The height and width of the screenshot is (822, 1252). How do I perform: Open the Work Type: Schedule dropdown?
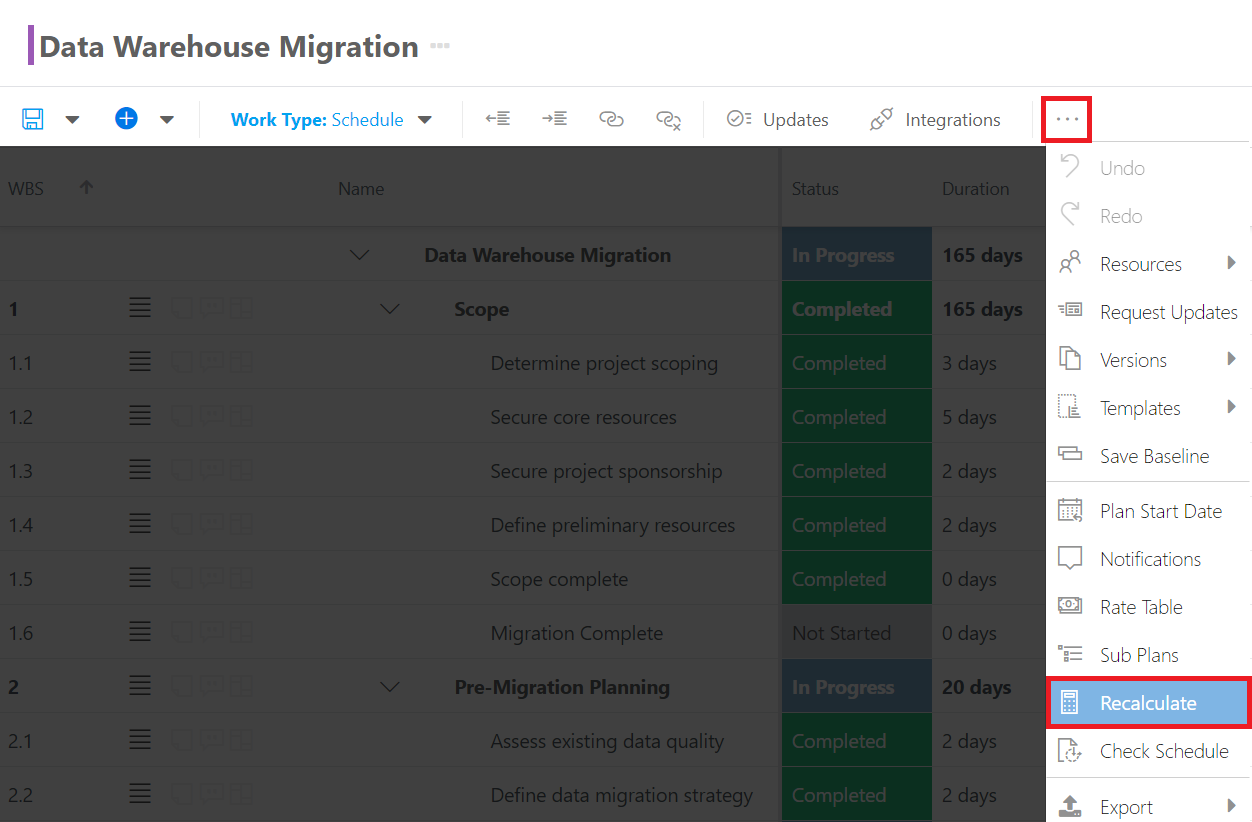[x=331, y=120]
